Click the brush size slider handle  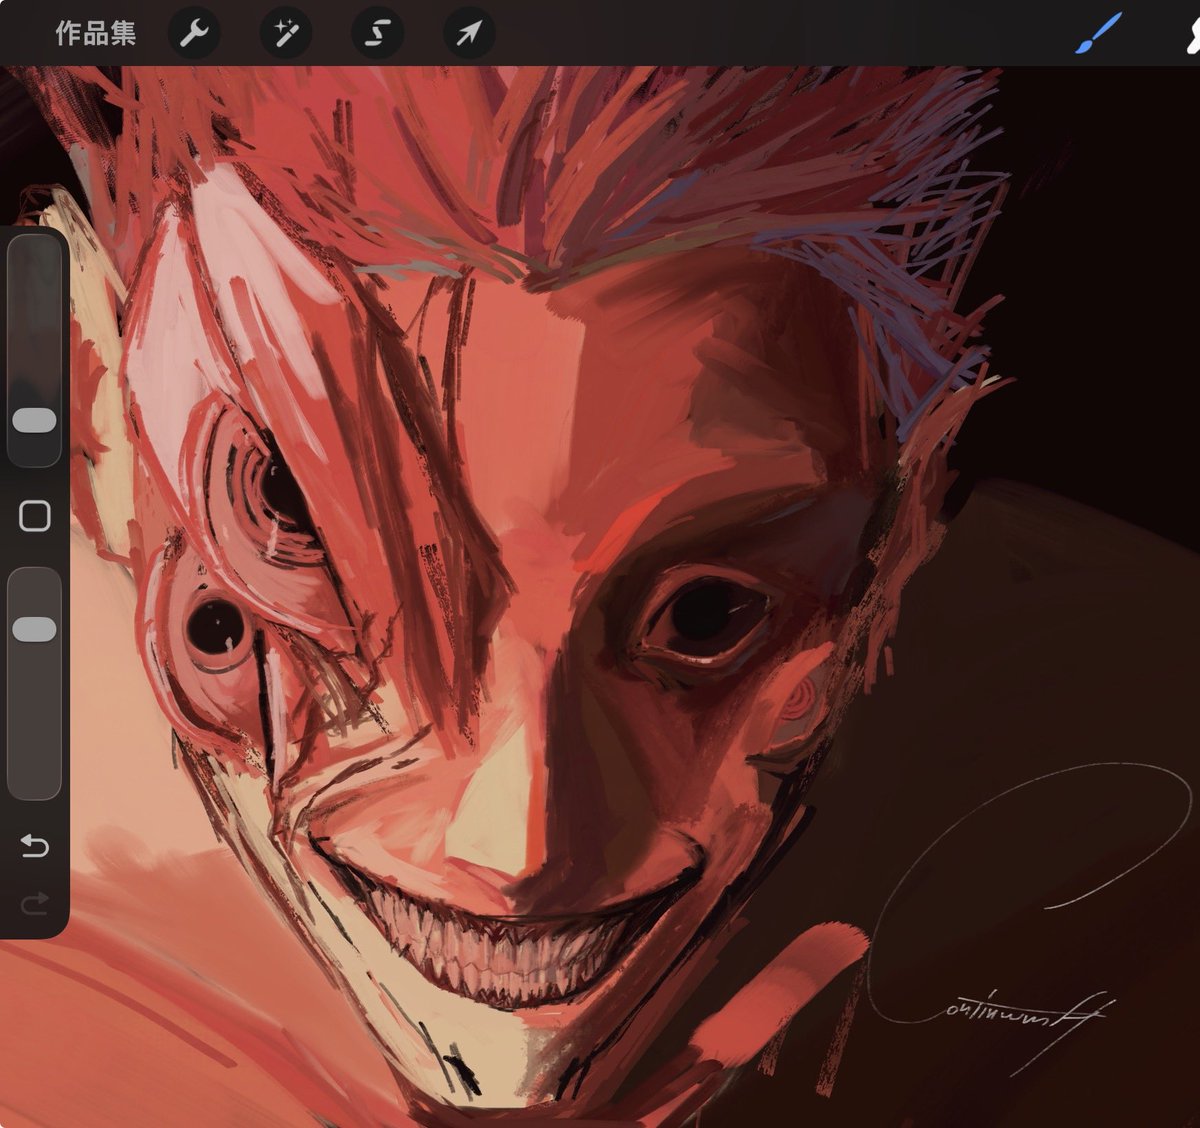35,420
